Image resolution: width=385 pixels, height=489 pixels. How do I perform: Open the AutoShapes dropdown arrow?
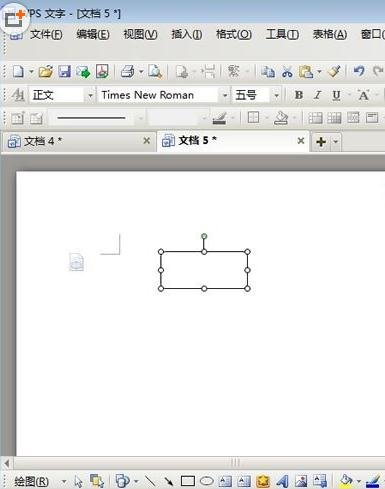(136, 481)
